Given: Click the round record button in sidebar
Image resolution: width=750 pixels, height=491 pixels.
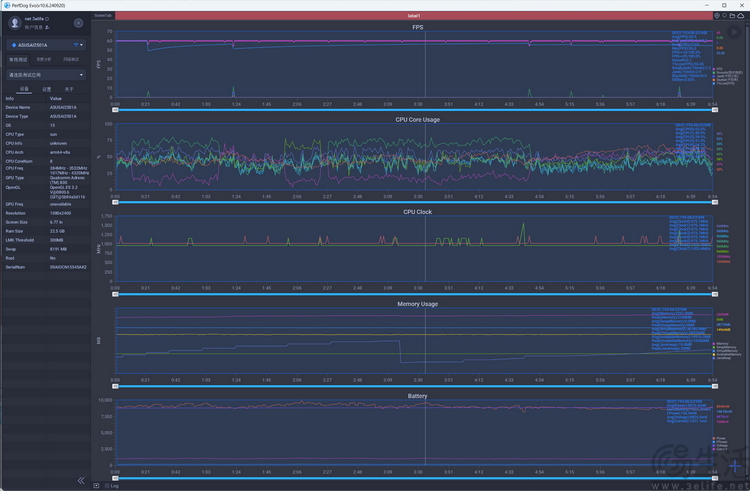Looking at the screenshot, I should [78, 23].
